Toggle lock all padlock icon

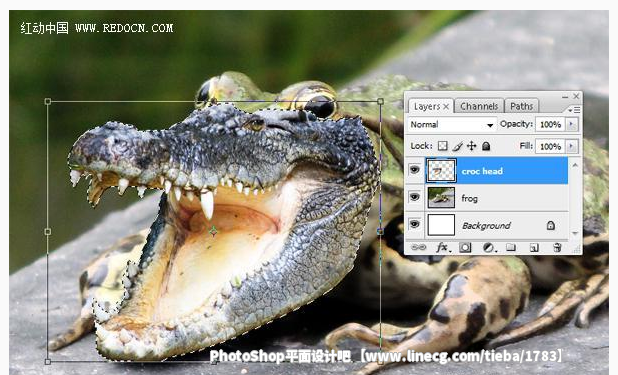(x=486, y=146)
